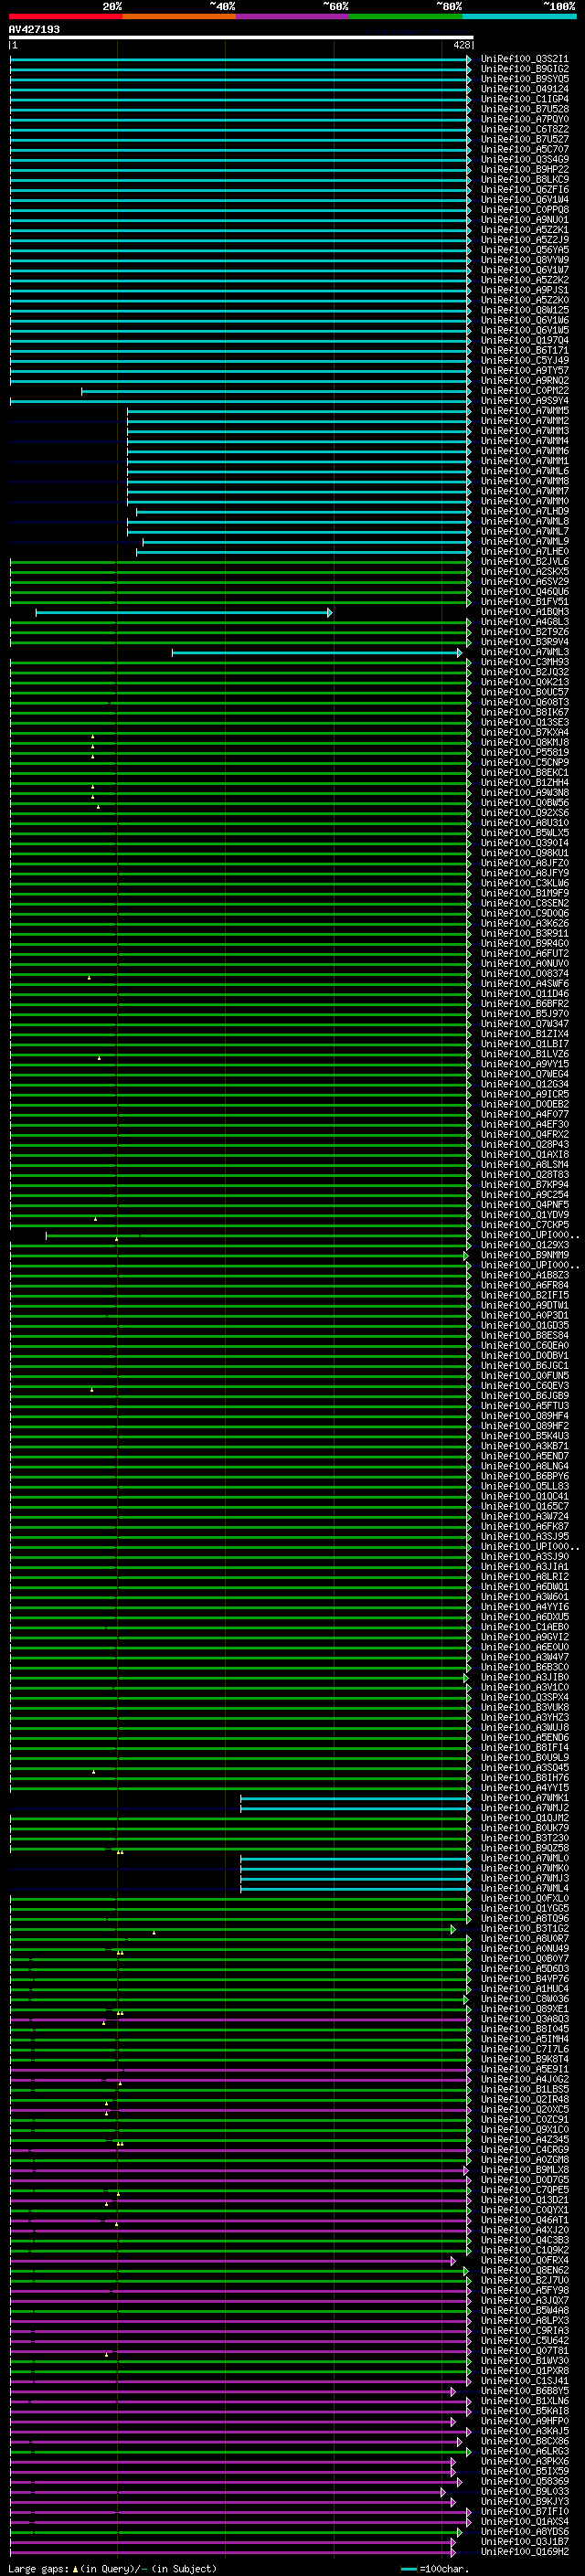Select UniRef100_Q169H2 label
Viewport: 585px width, 2576px height.
525,2551
